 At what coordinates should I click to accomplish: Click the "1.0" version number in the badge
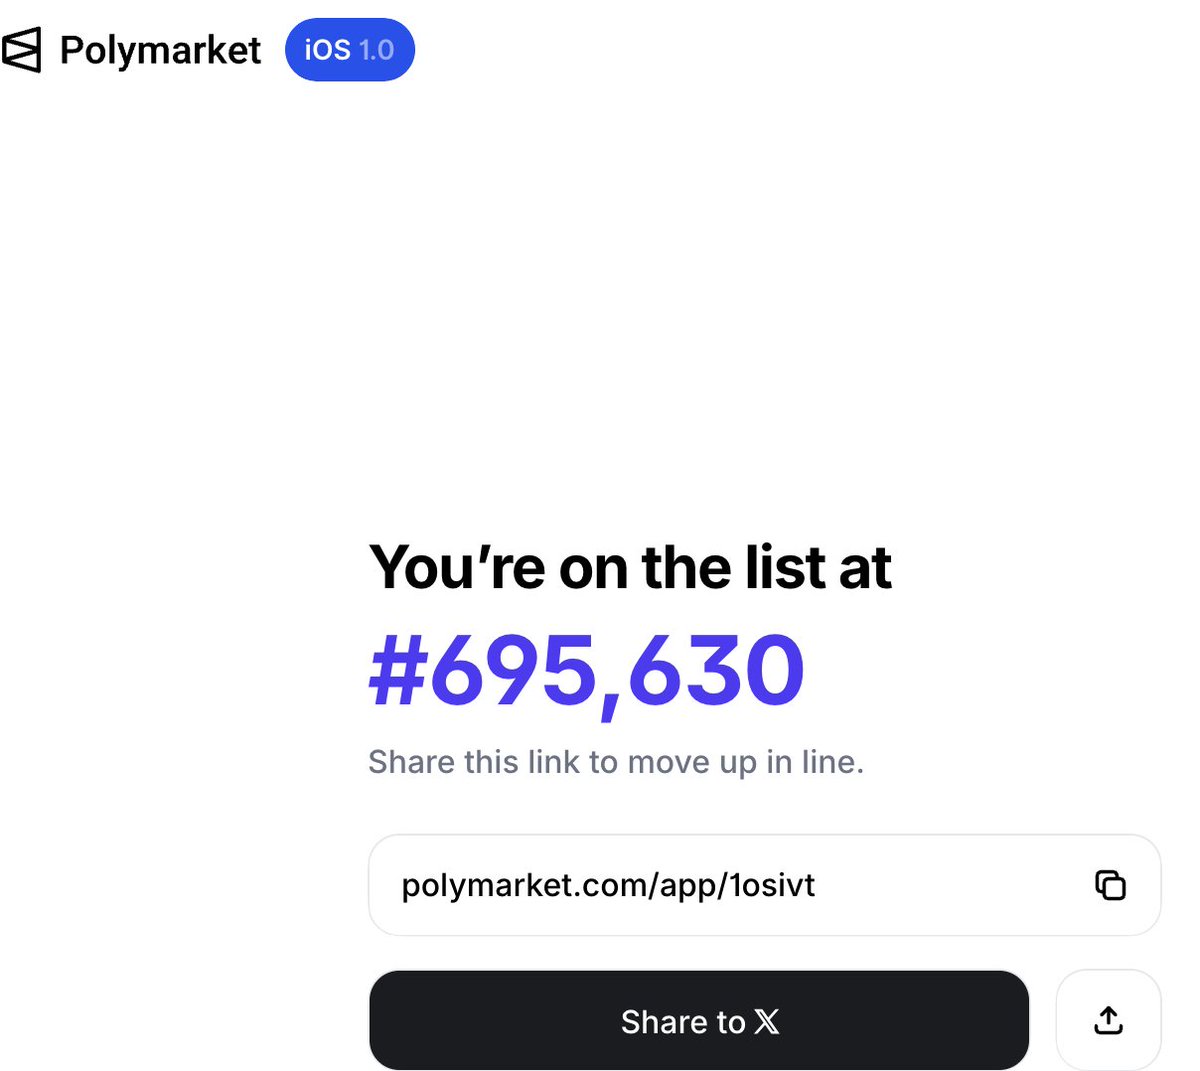[377, 50]
